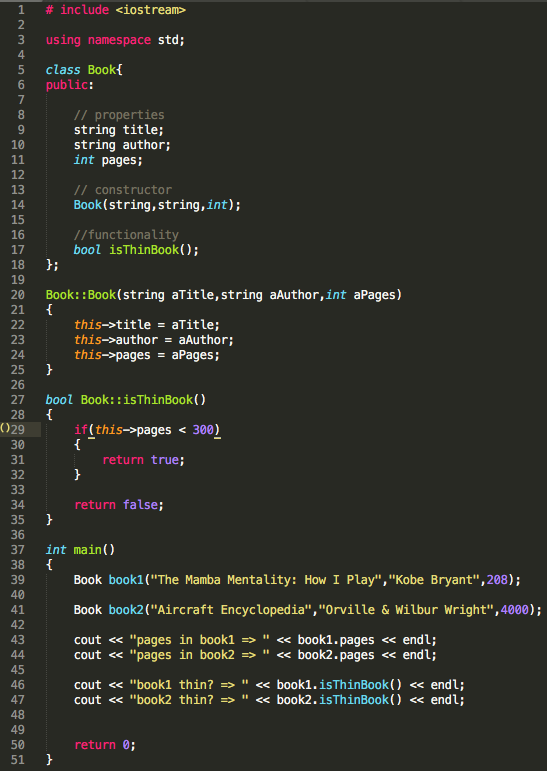
Task: Click 'book2.pages' on line 44
Action: coord(336,655)
